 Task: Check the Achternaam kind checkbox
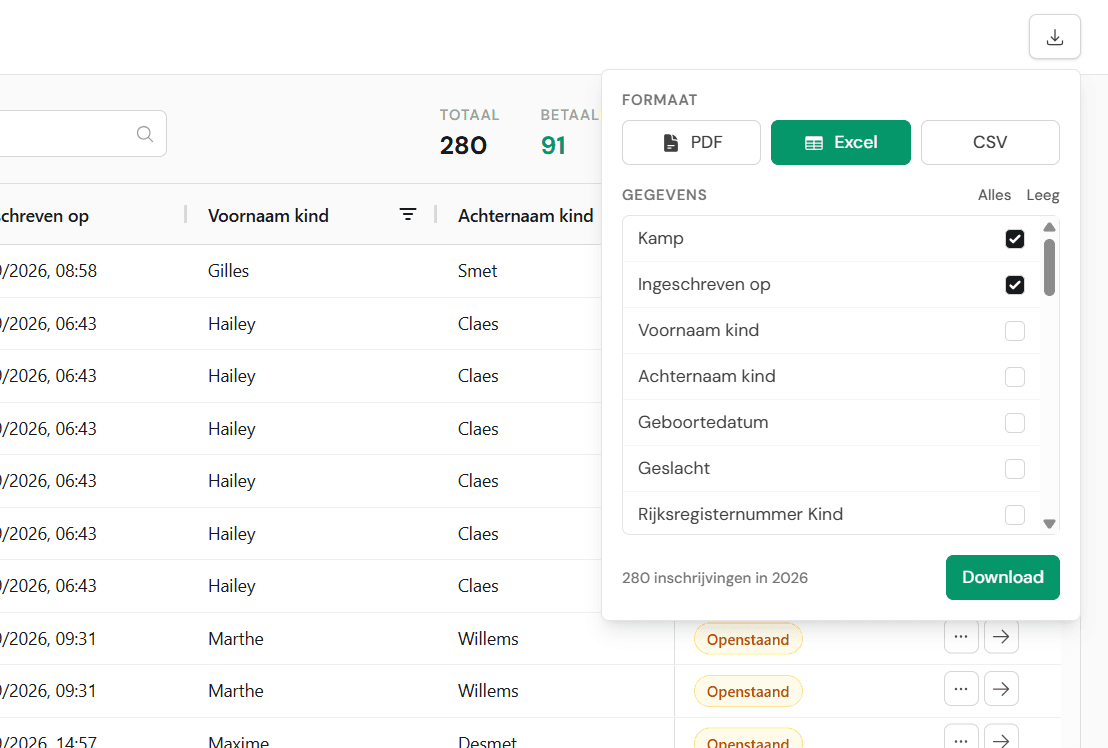click(1015, 376)
